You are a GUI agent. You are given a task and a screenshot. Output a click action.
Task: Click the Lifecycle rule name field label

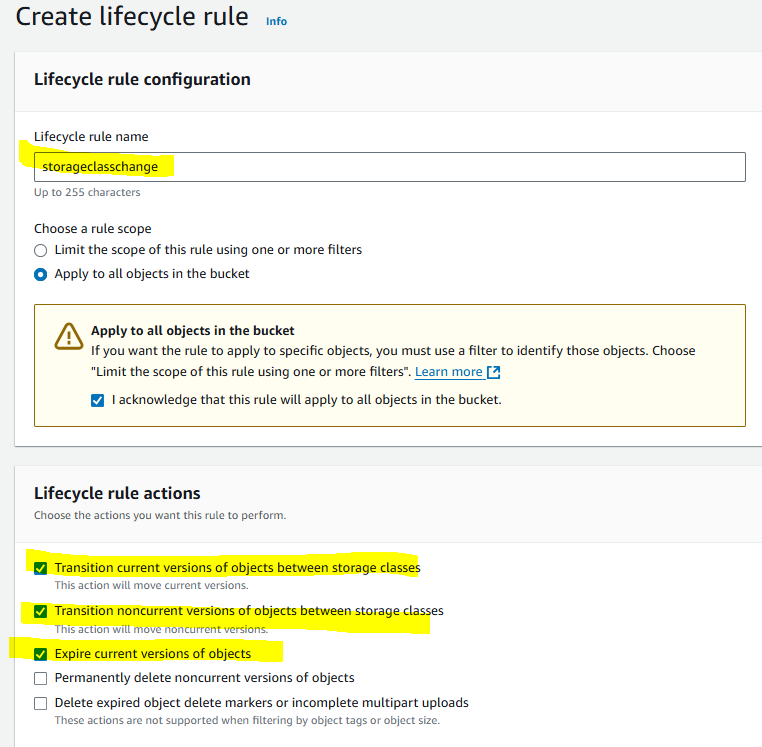click(x=91, y=136)
